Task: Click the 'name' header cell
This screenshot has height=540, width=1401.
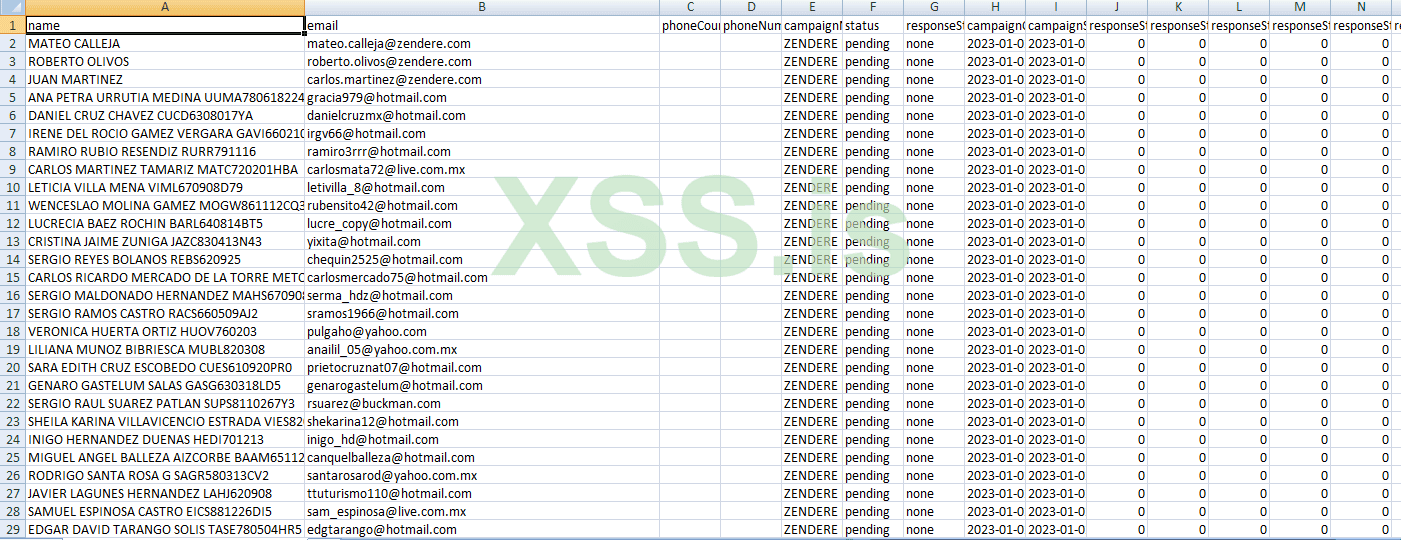Action: click(165, 25)
